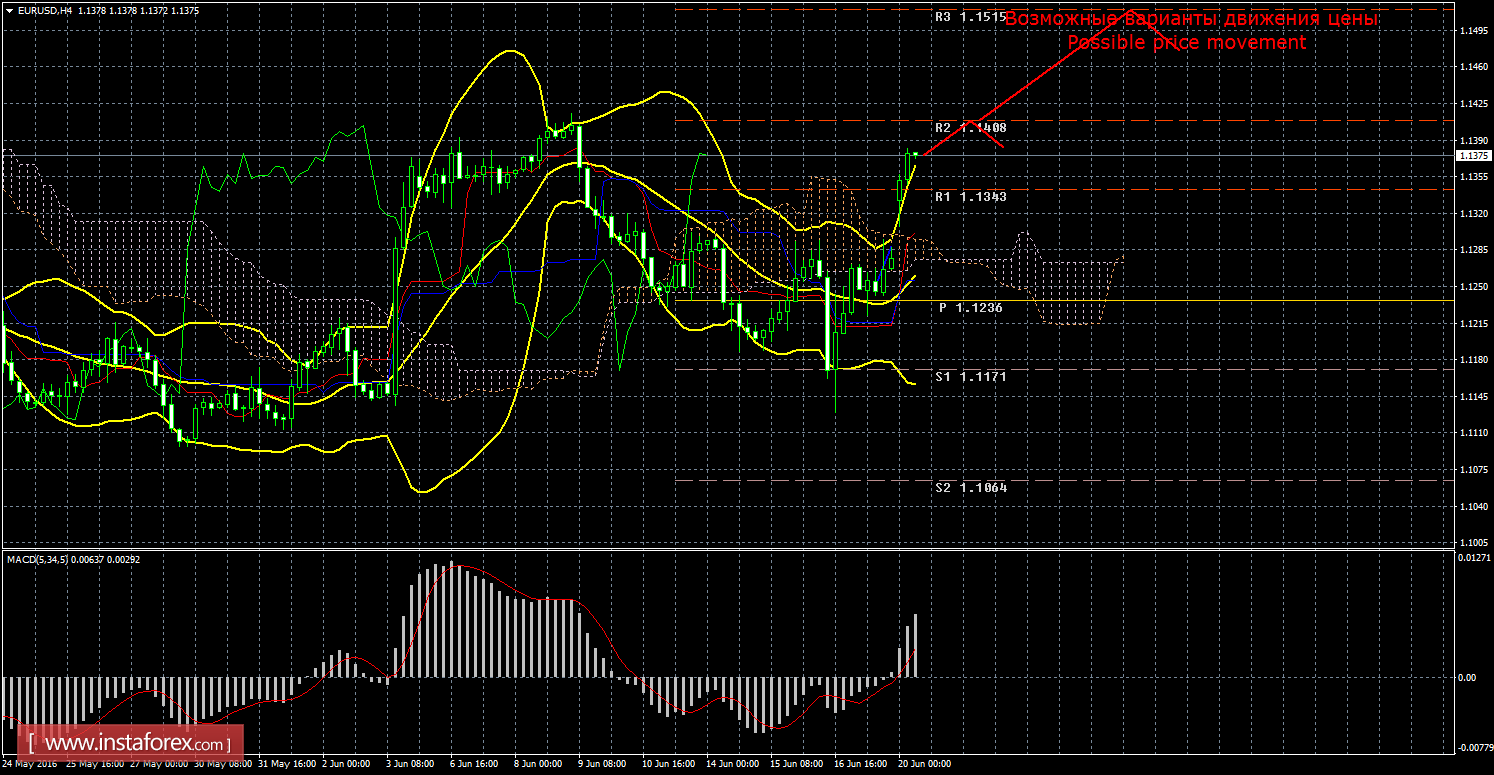Select the R1 1.1343 resistance label

(x=970, y=197)
